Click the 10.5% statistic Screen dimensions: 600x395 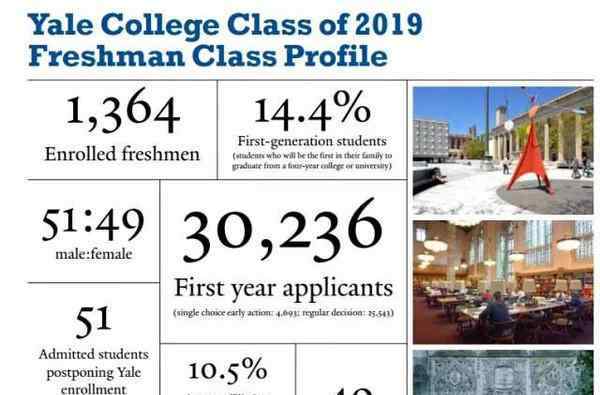[228, 371]
